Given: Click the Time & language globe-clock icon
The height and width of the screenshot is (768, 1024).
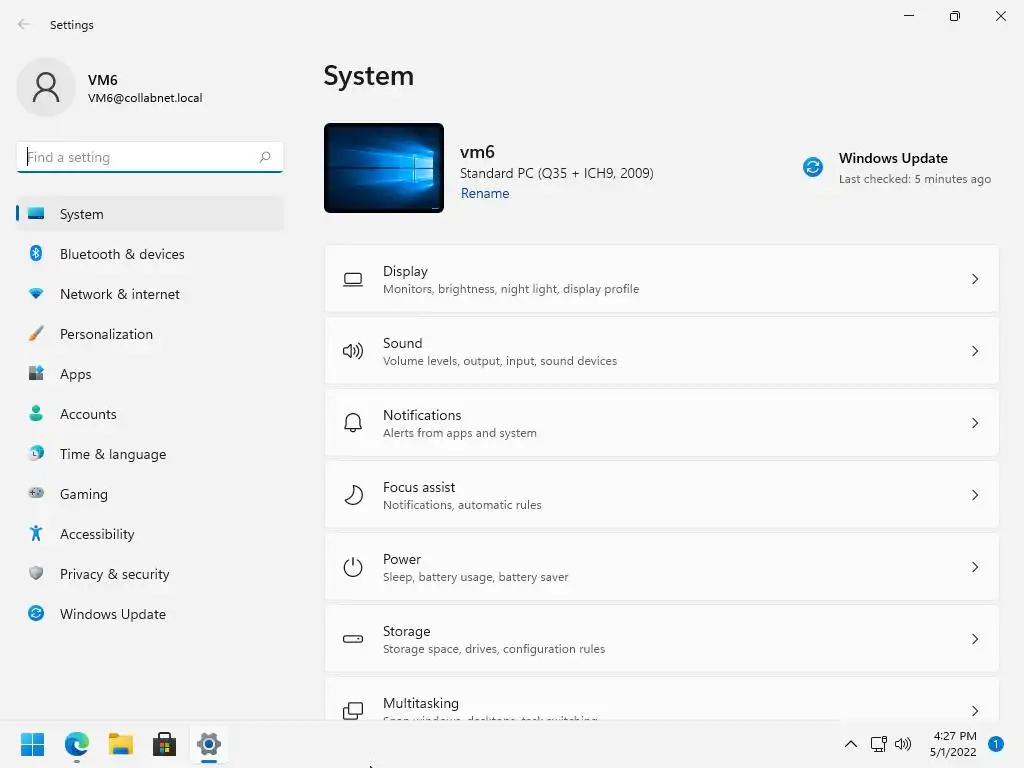Looking at the screenshot, I should [36, 453].
